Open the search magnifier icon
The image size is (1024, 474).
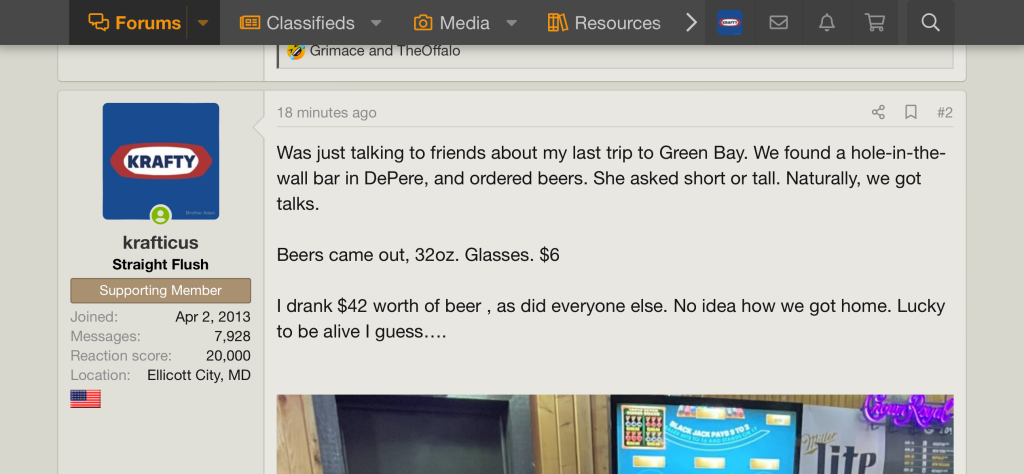pyautogui.click(x=930, y=23)
